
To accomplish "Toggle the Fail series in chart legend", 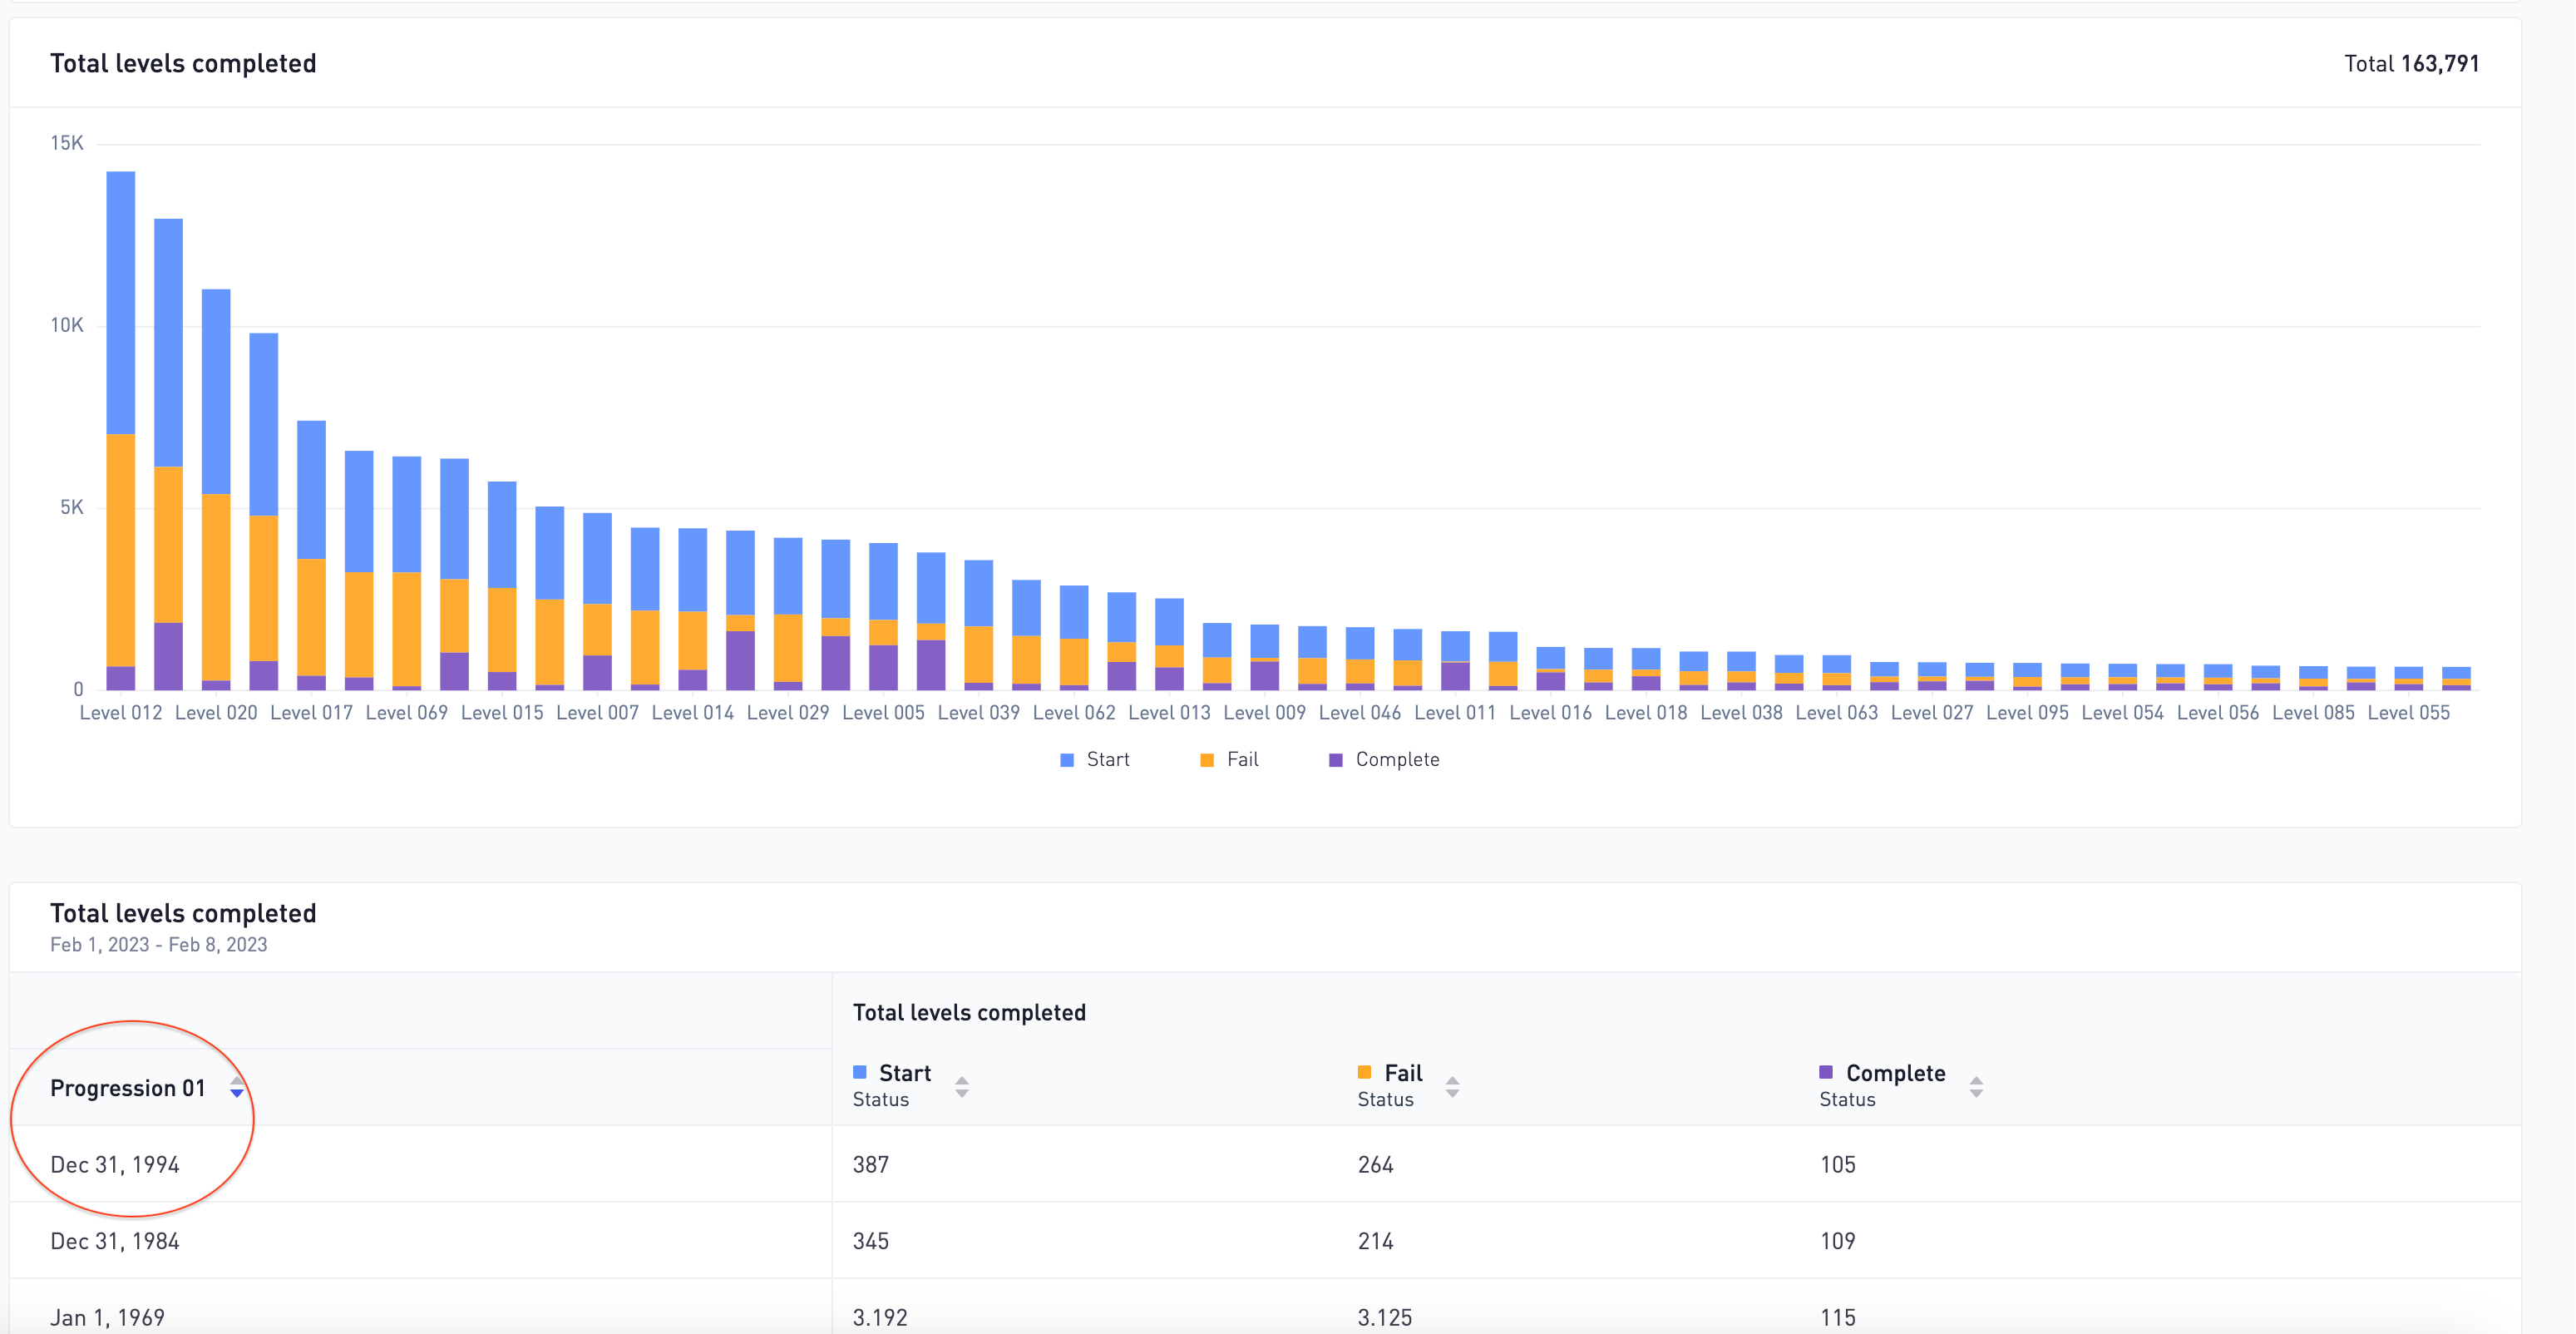I will (1229, 760).
